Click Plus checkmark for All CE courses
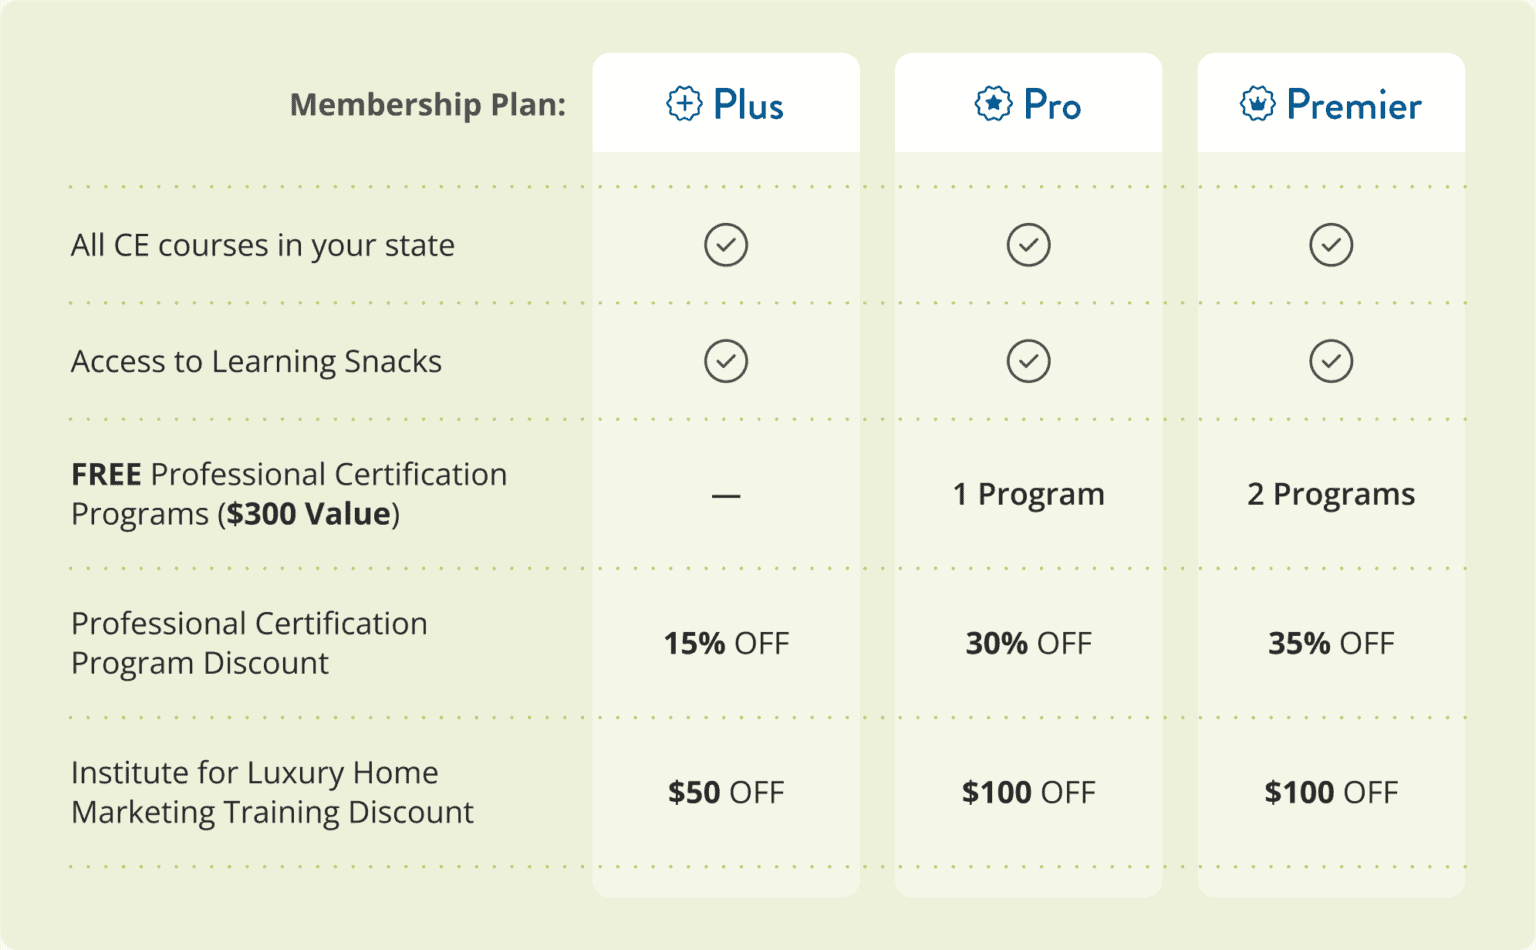The height and width of the screenshot is (950, 1536). coord(726,245)
